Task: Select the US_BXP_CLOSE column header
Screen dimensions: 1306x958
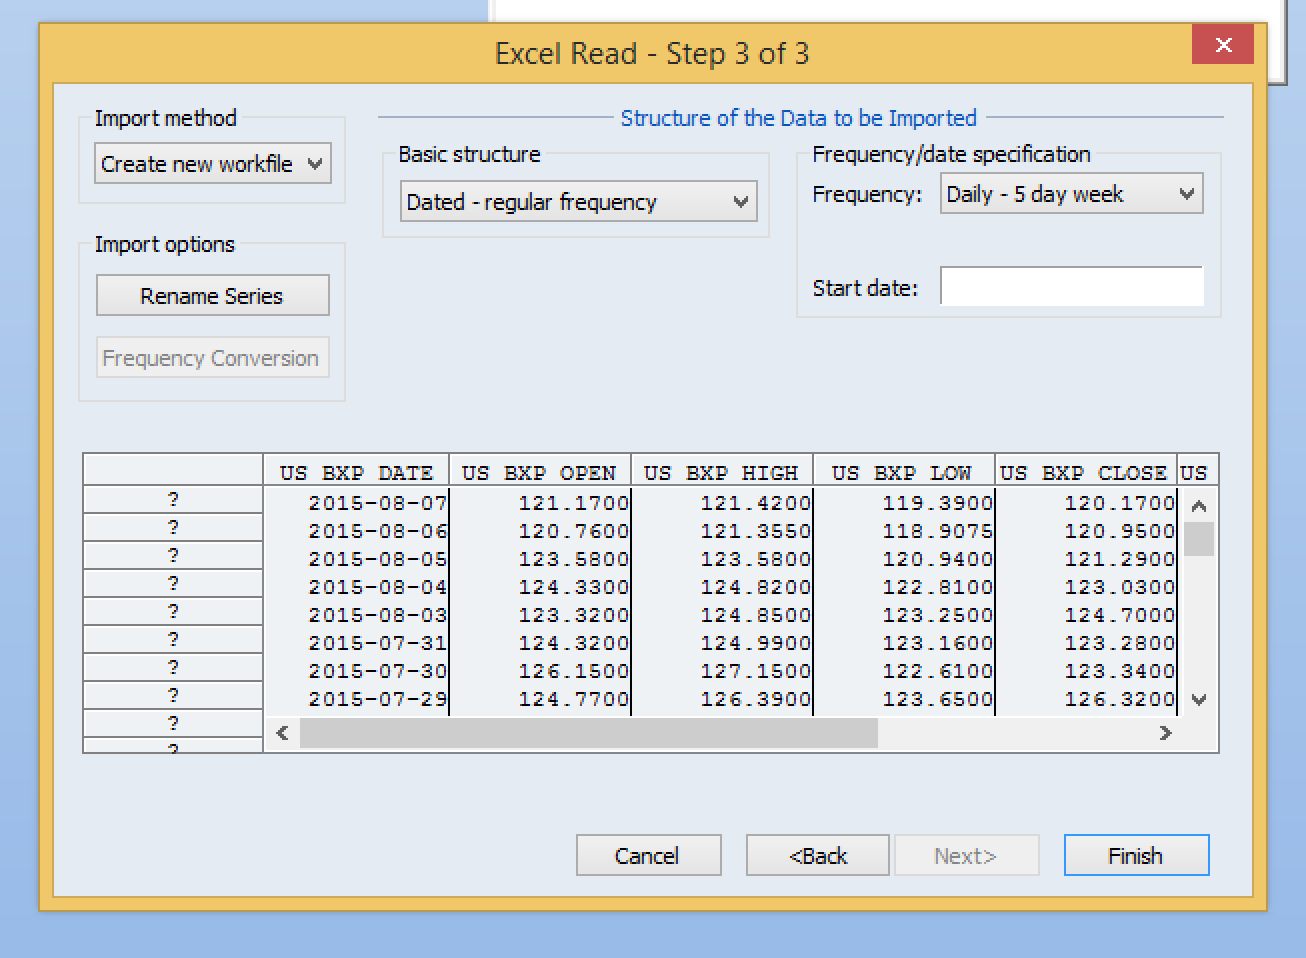Action: tap(1085, 472)
